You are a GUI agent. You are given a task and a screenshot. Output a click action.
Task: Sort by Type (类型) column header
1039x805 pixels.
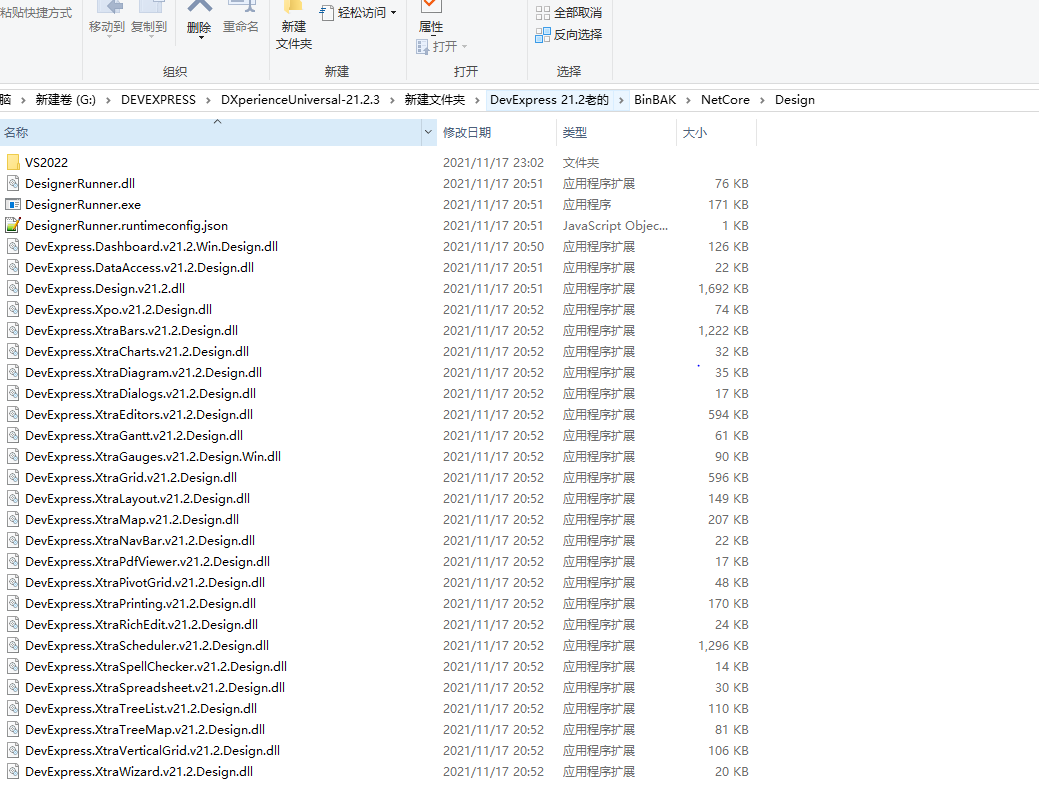point(616,133)
